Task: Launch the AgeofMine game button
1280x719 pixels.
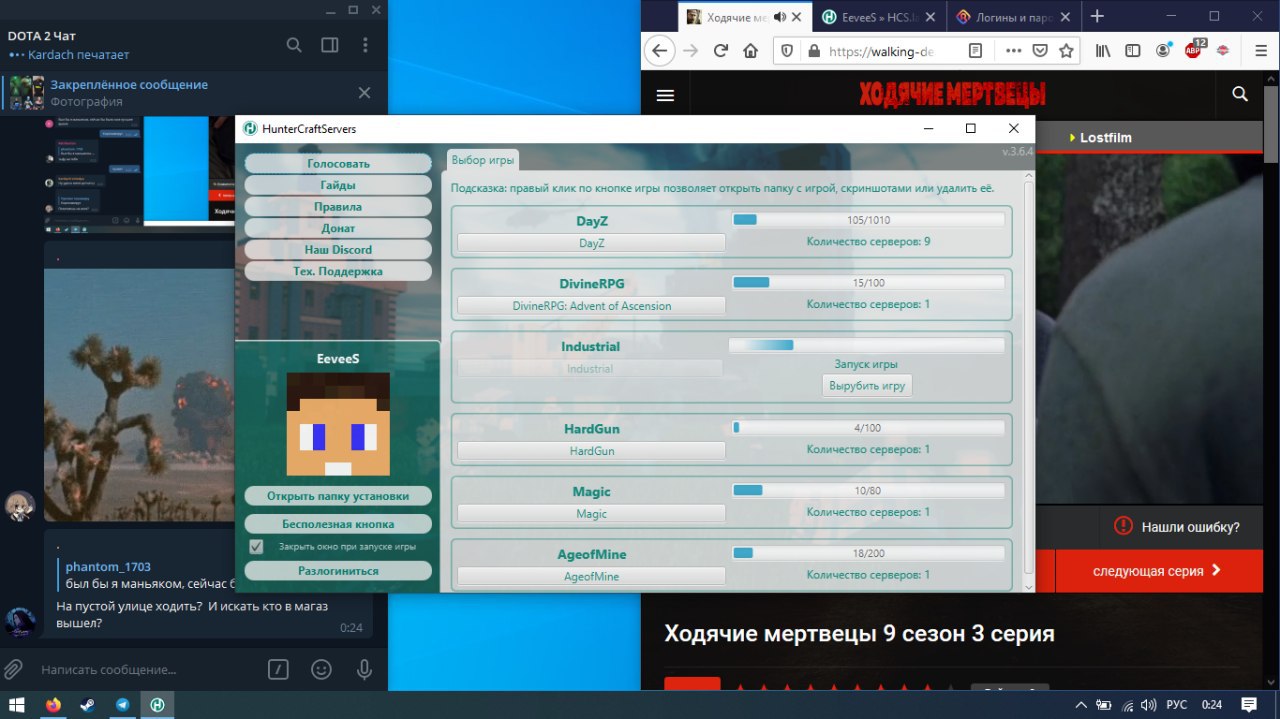Action: (x=591, y=577)
